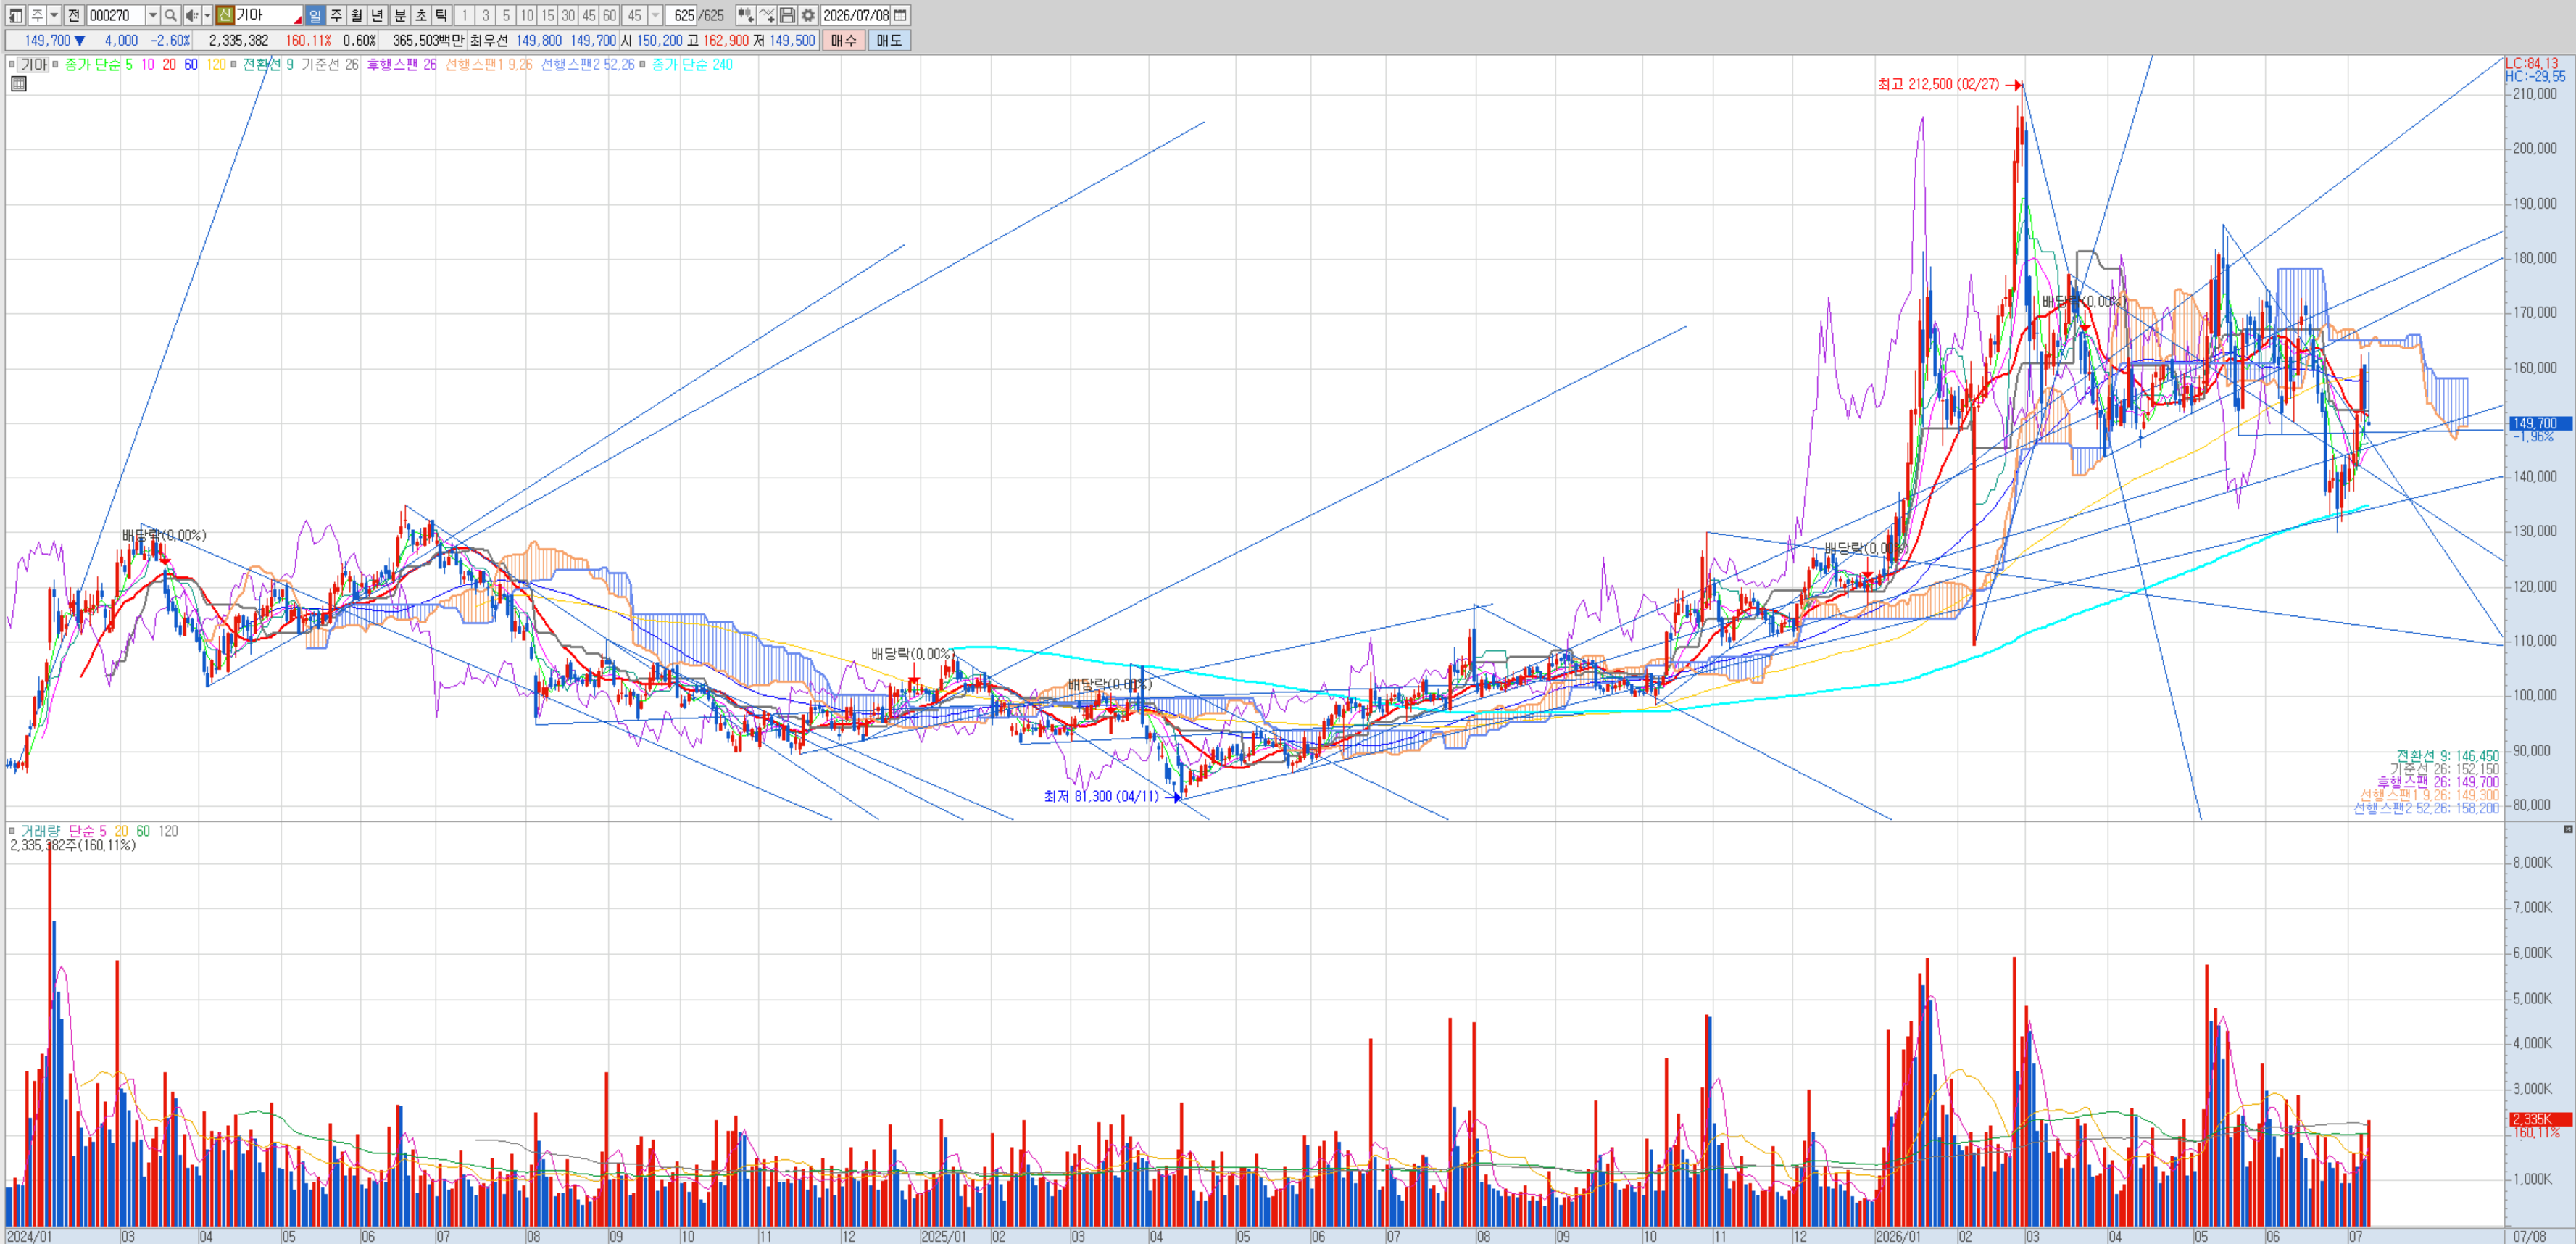
Task: Click the 거래량 volume legend label
Action: point(40,831)
